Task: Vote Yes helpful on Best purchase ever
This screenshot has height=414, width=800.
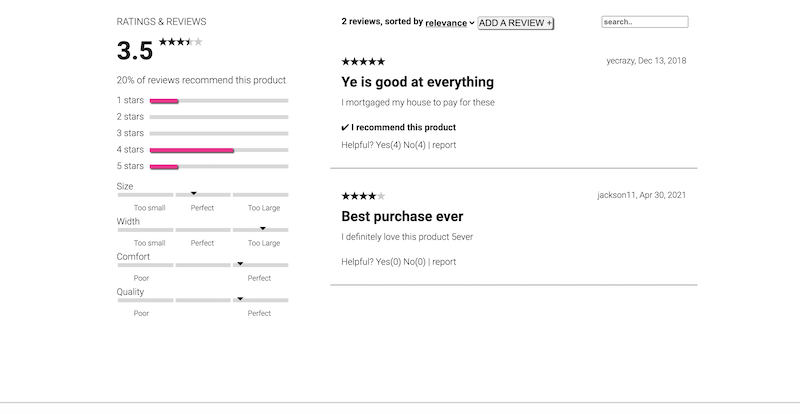Action: point(388,262)
